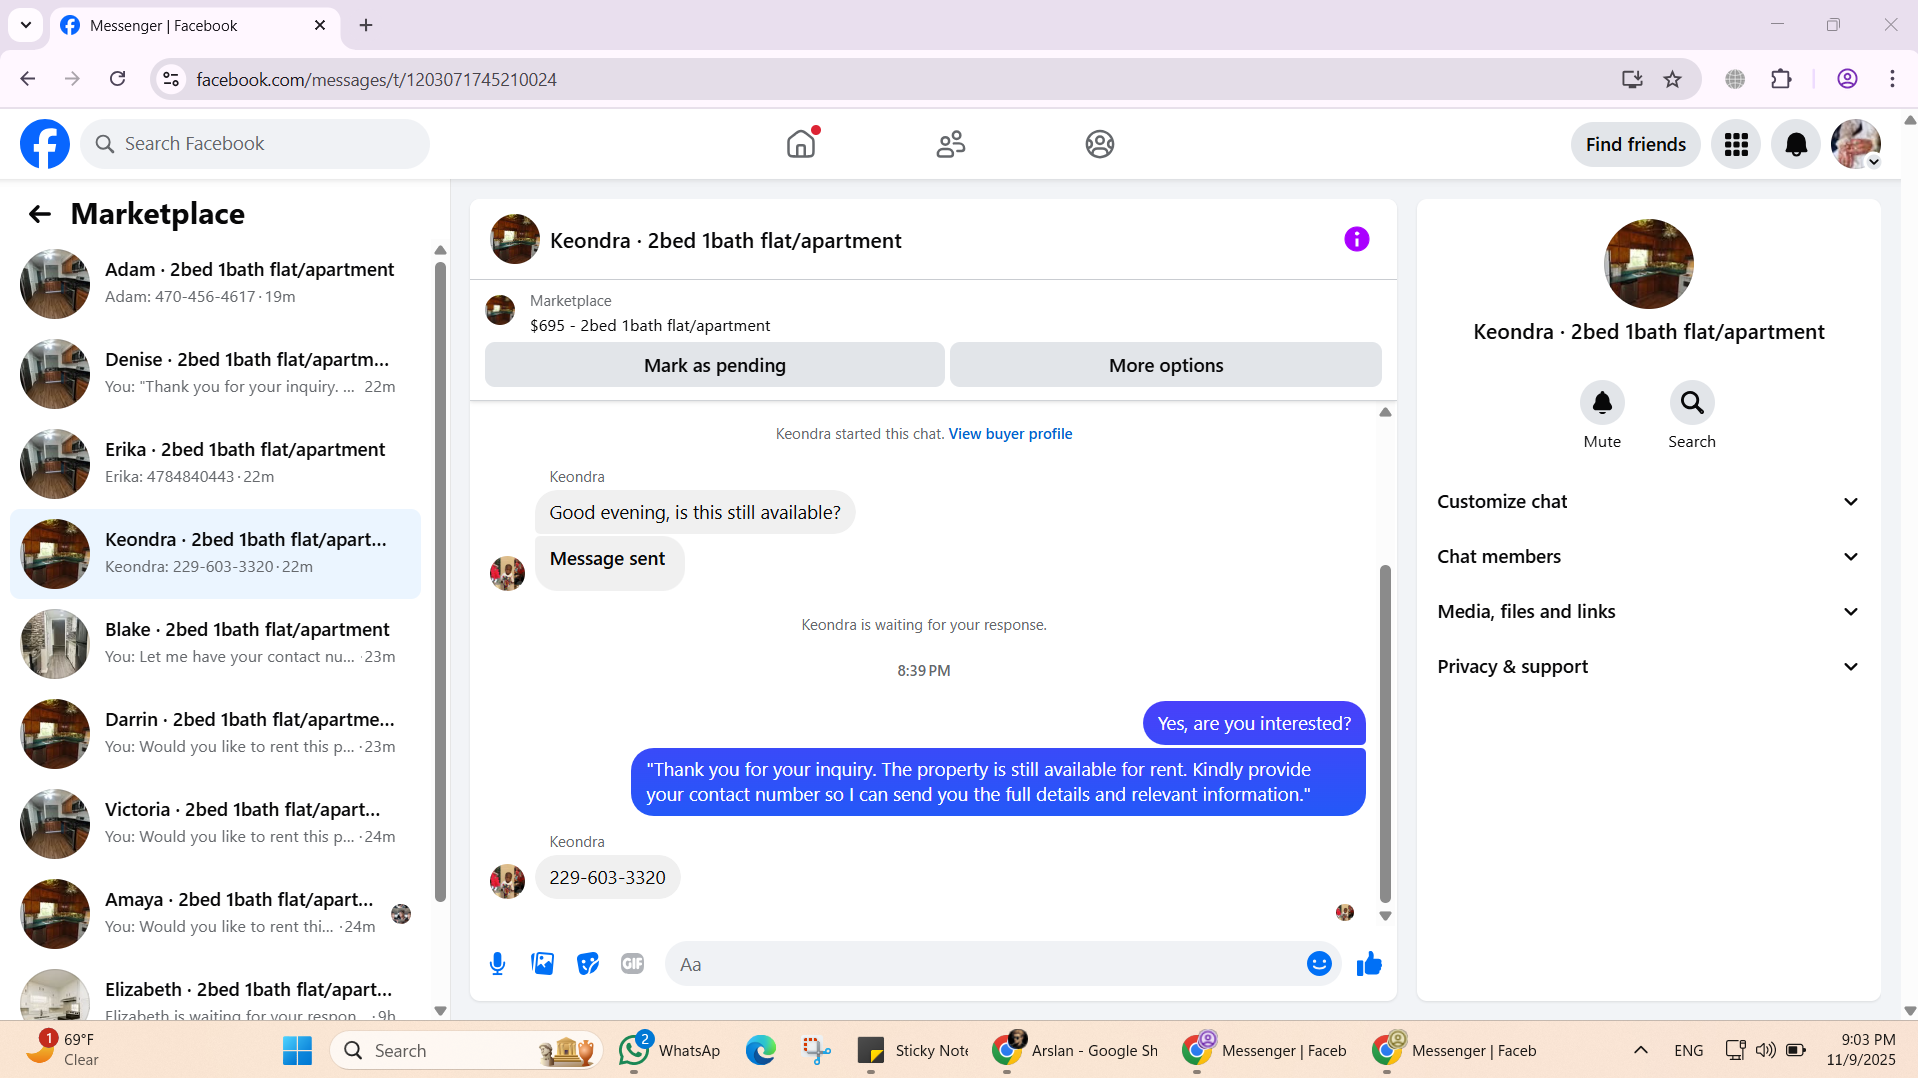The height and width of the screenshot is (1078, 1918).
Task: Click scroll down arrow in chat pane
Action: tap(1385, 916)
